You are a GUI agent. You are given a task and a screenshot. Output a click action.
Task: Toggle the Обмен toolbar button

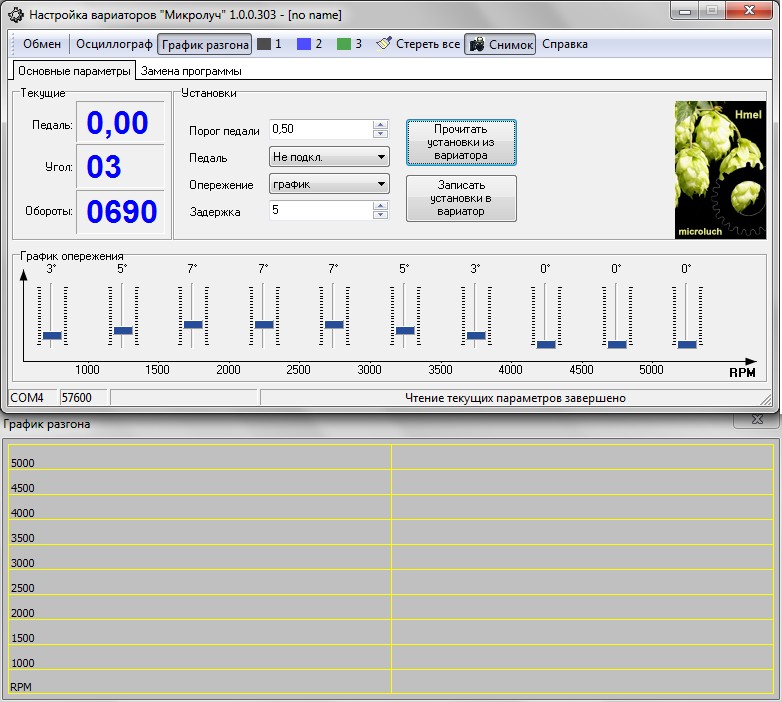pos(42,44)
